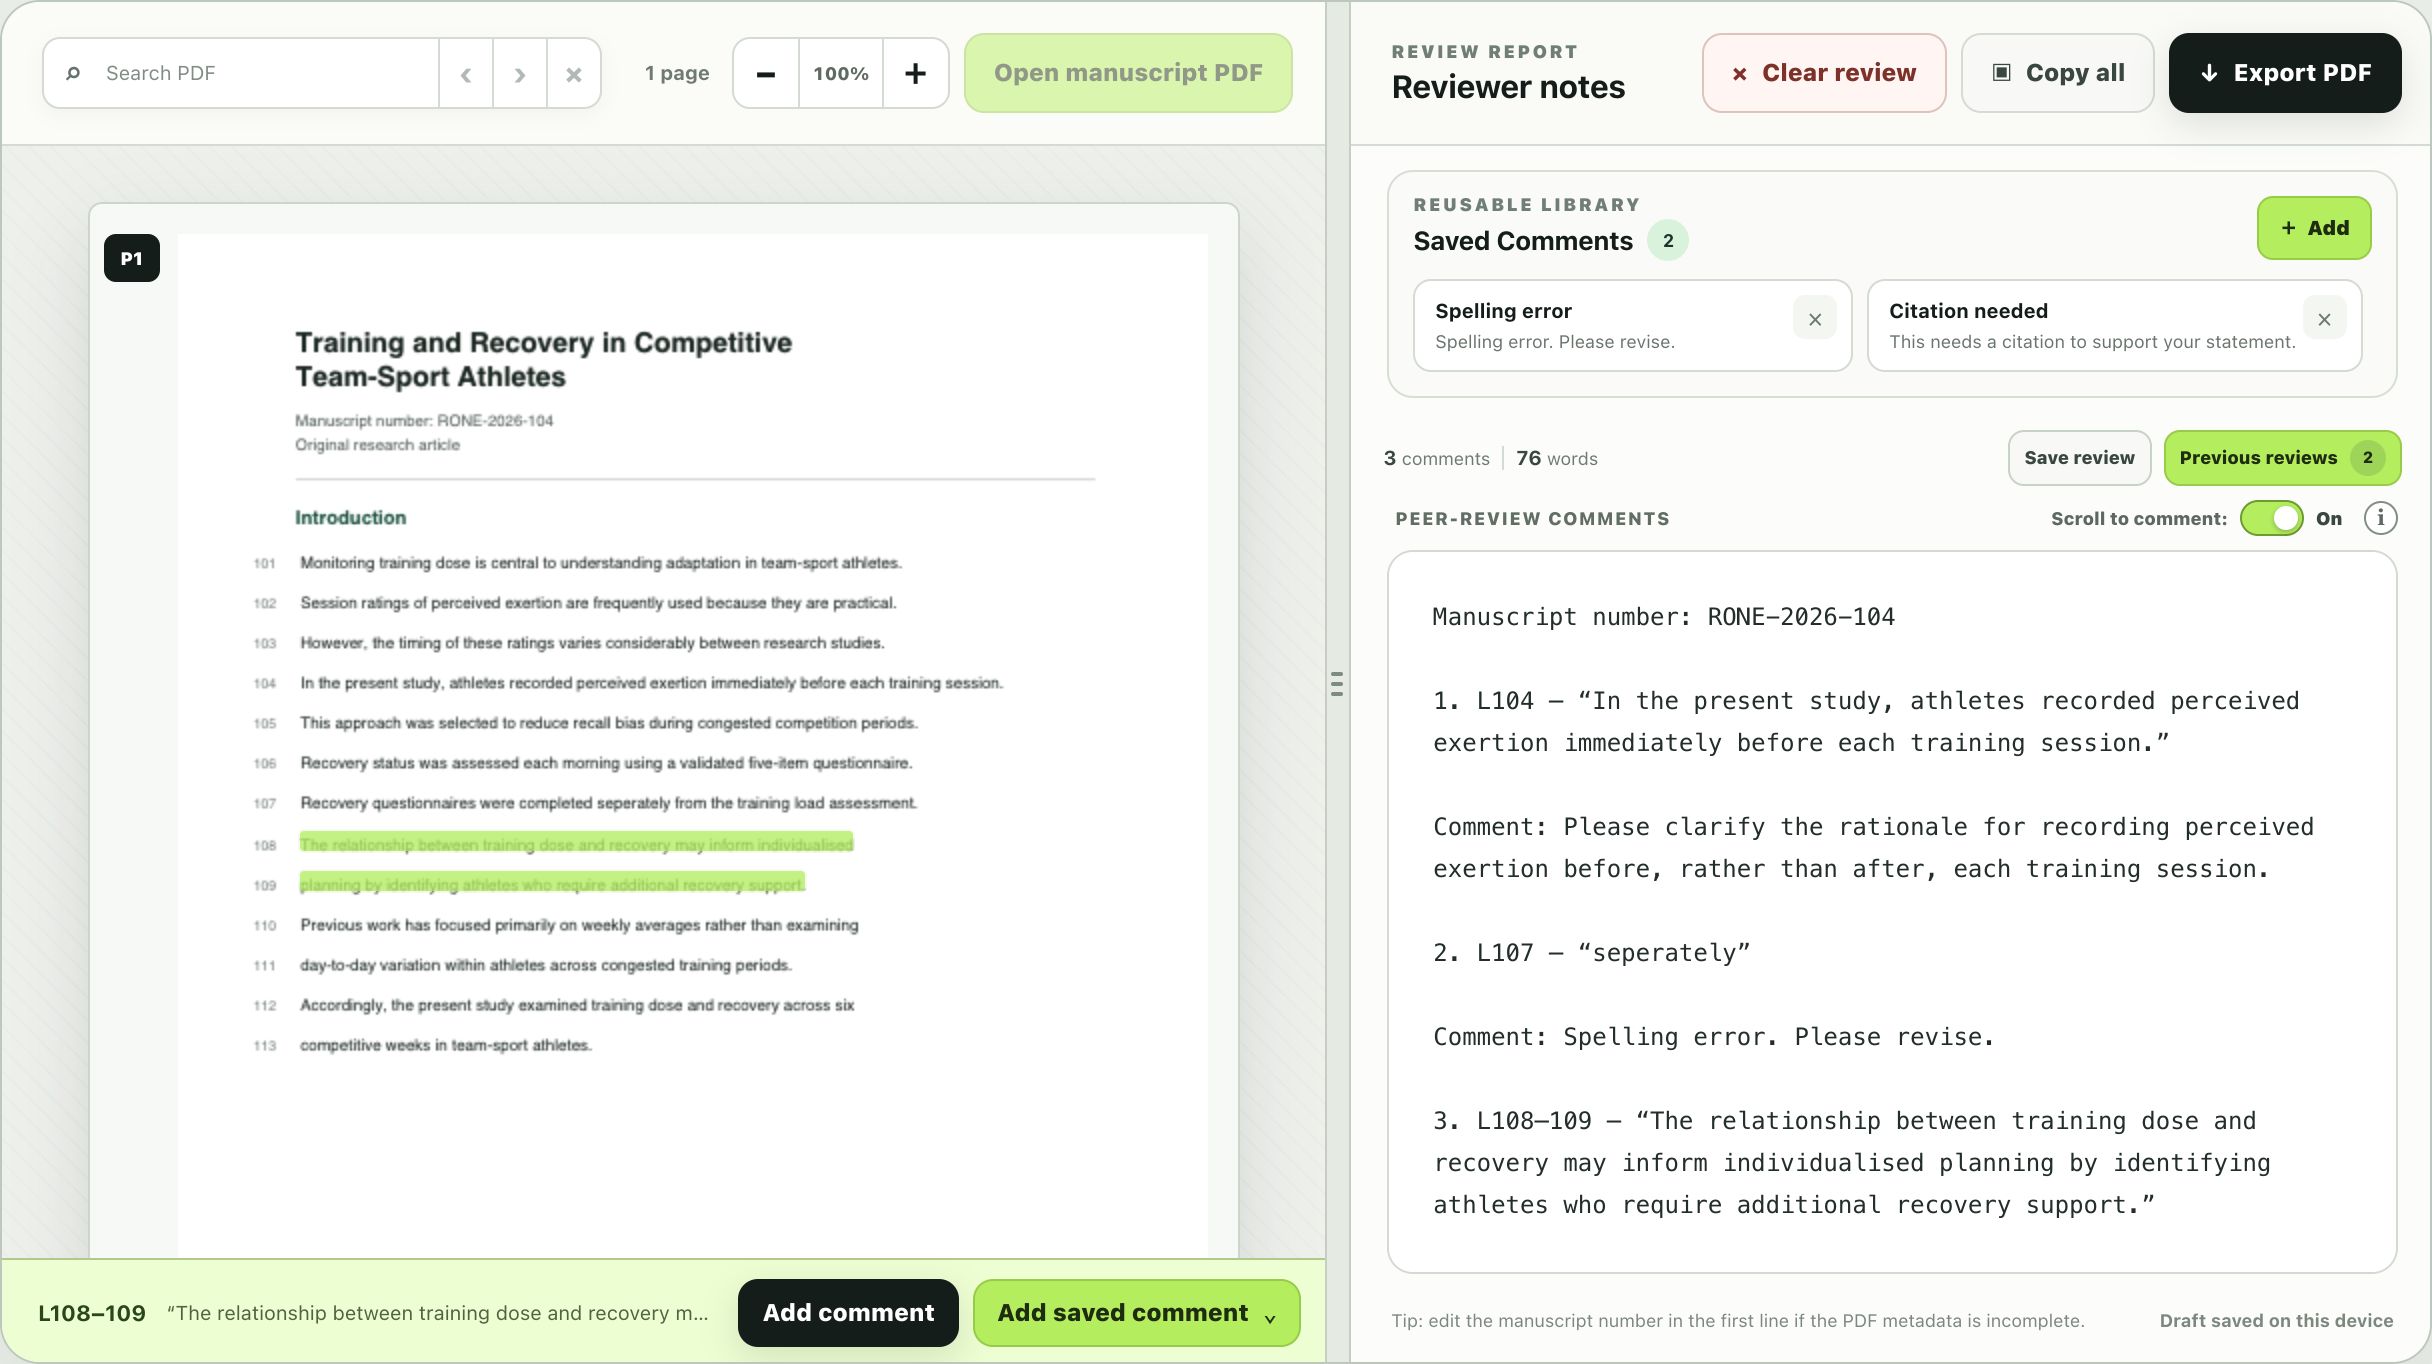Click 'Manuscript number: RONE-2026-104' in PDF

[x=424, y=421]
